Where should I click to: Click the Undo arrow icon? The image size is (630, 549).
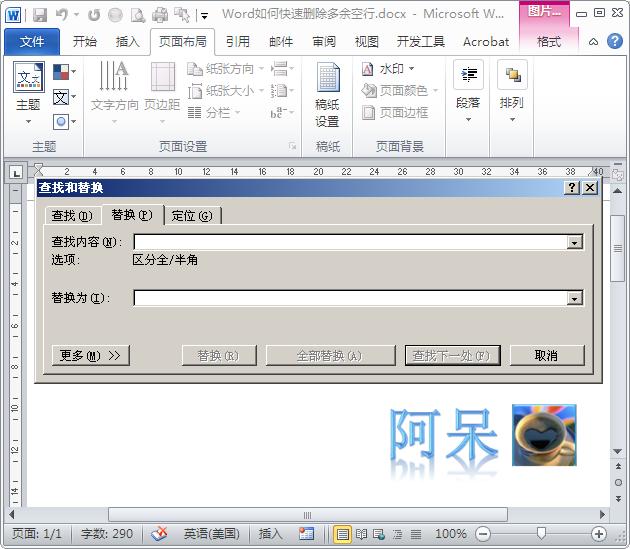pyautogui.click(x=62, y=15)
